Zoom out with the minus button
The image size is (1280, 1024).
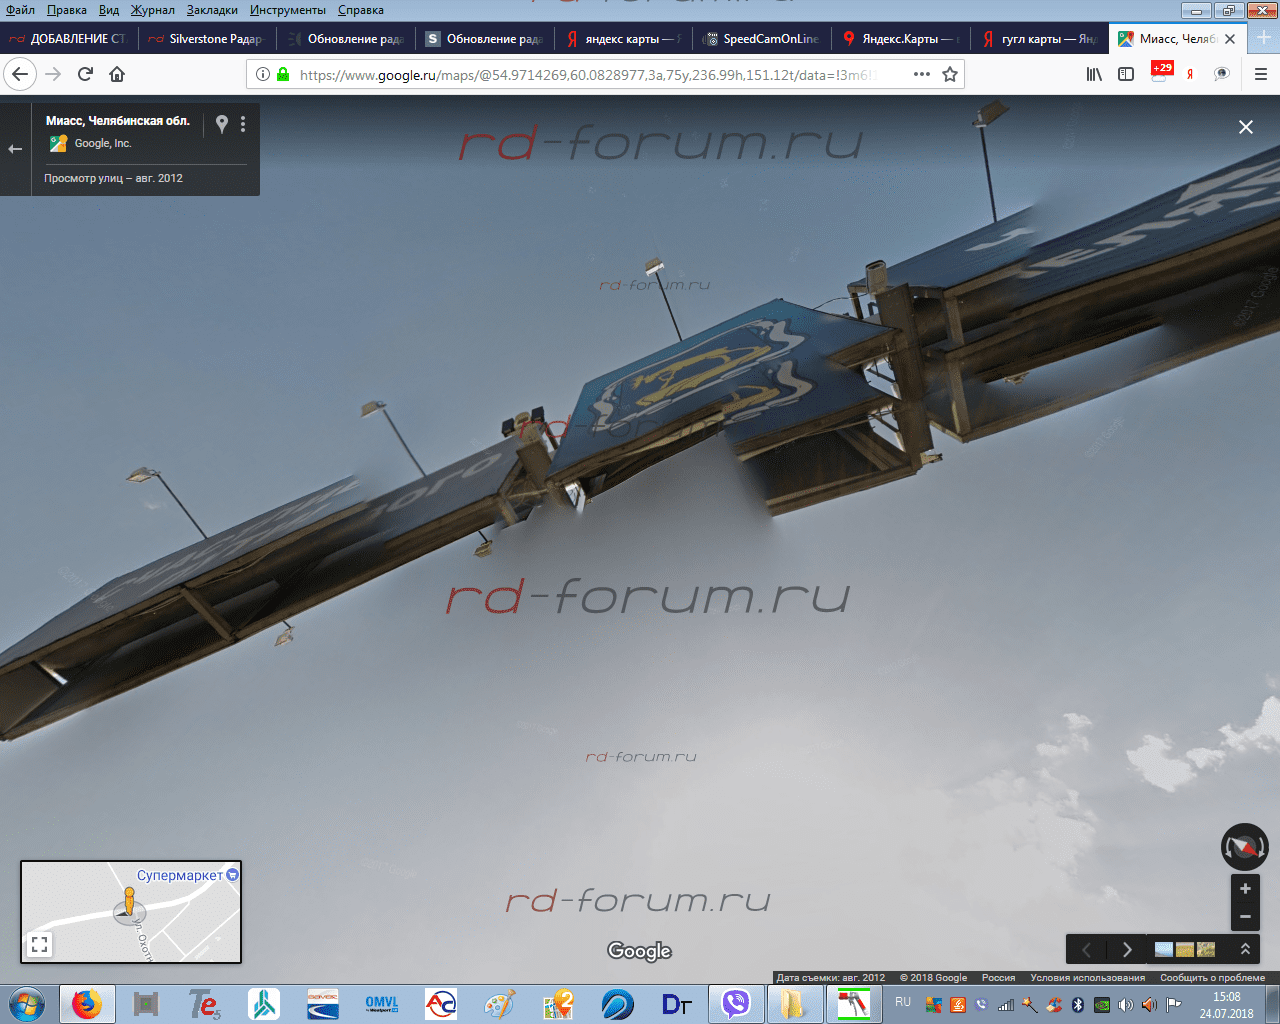tap(1245, 916)
